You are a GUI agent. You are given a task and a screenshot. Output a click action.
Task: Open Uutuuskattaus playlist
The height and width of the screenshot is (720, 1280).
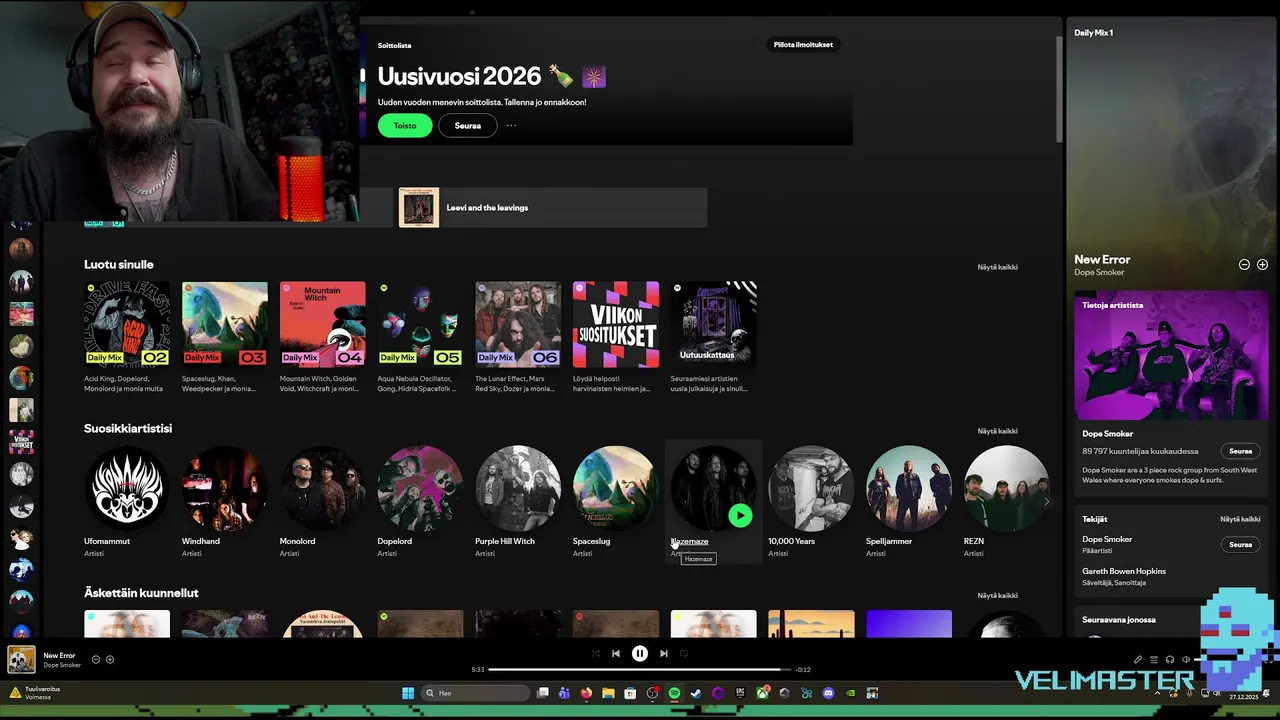(714, 324)
